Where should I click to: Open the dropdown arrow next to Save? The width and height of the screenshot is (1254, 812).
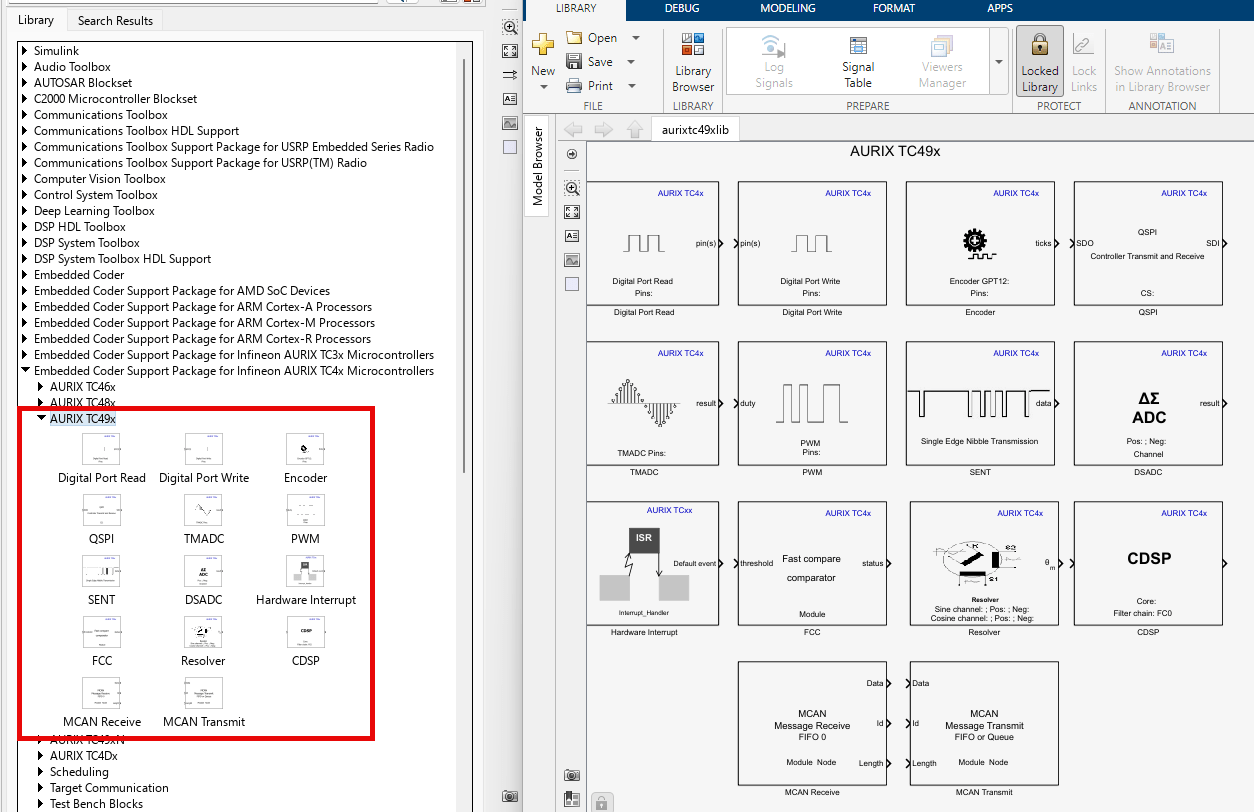coord(632,62)
